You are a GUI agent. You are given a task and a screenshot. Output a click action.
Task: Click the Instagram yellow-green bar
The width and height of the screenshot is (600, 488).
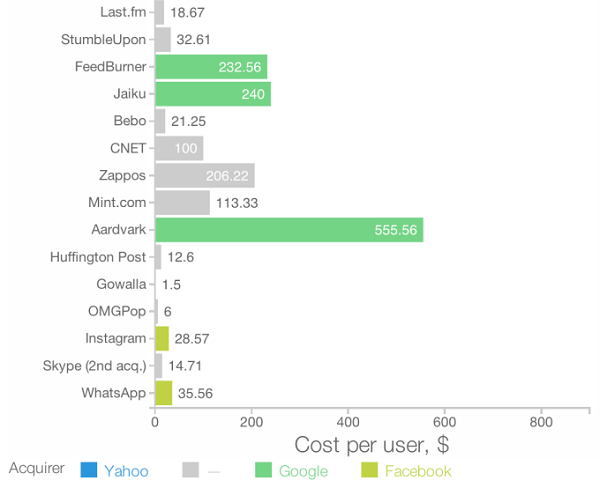[162, 338]
